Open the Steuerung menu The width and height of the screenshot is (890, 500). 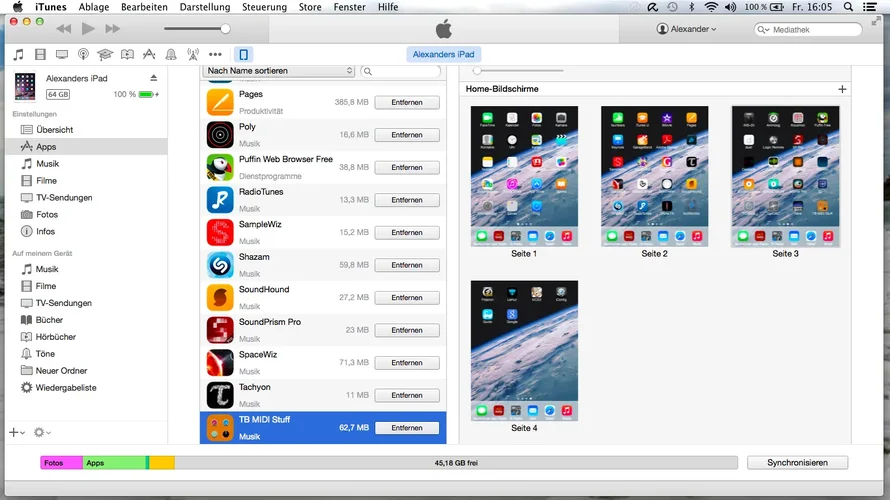(x=264, y=7)
